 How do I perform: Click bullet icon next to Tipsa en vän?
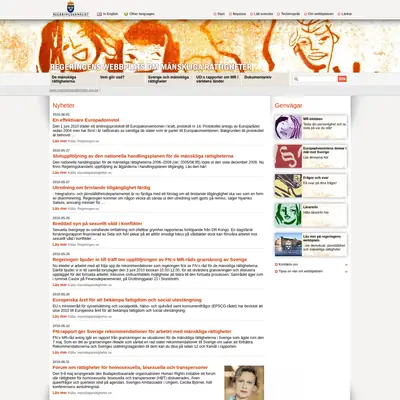coord(276,272)
